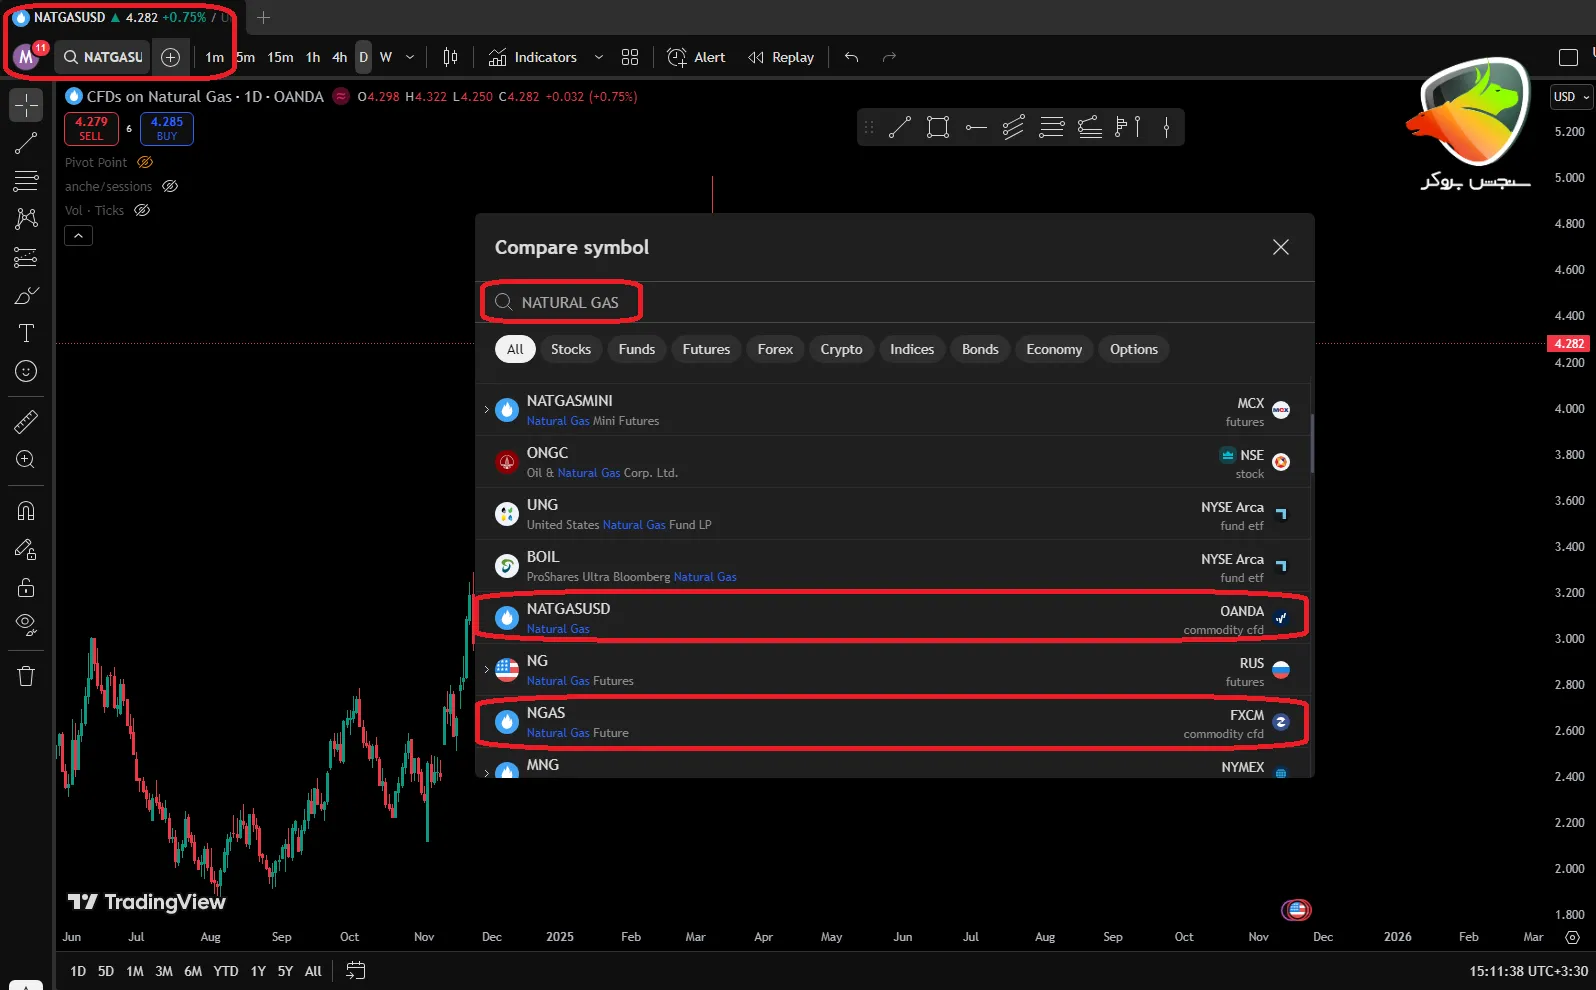The width and height of the screenshot is (1596, 990).
Task: Collapse the indicator legend chevron
Action: click(x=78, y=235)
